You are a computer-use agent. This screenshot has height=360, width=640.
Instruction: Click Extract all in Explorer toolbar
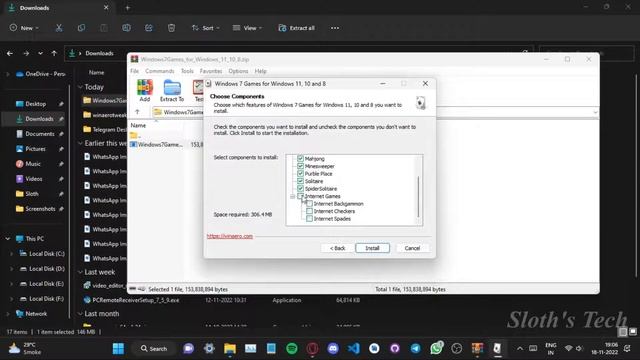(x=296, y=28)
